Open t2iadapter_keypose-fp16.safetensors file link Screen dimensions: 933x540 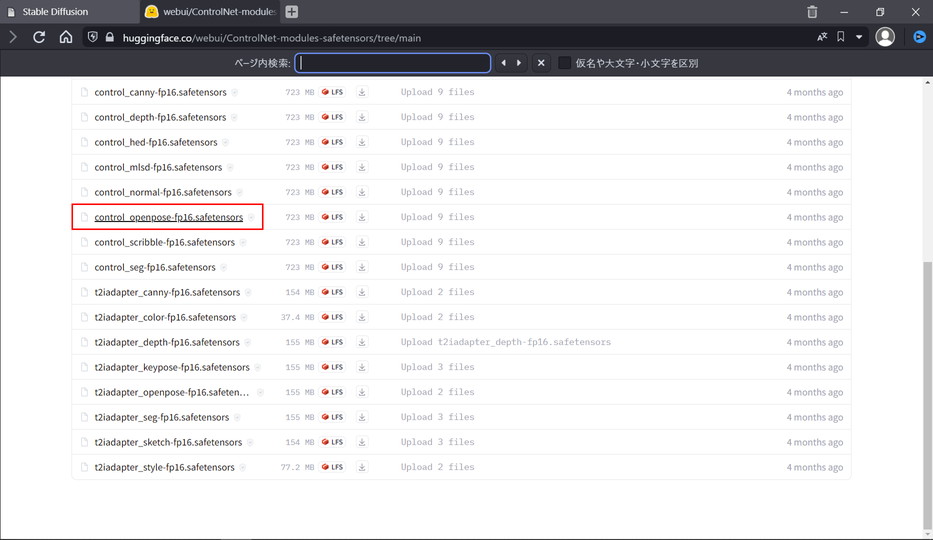[x=172, y=367]
